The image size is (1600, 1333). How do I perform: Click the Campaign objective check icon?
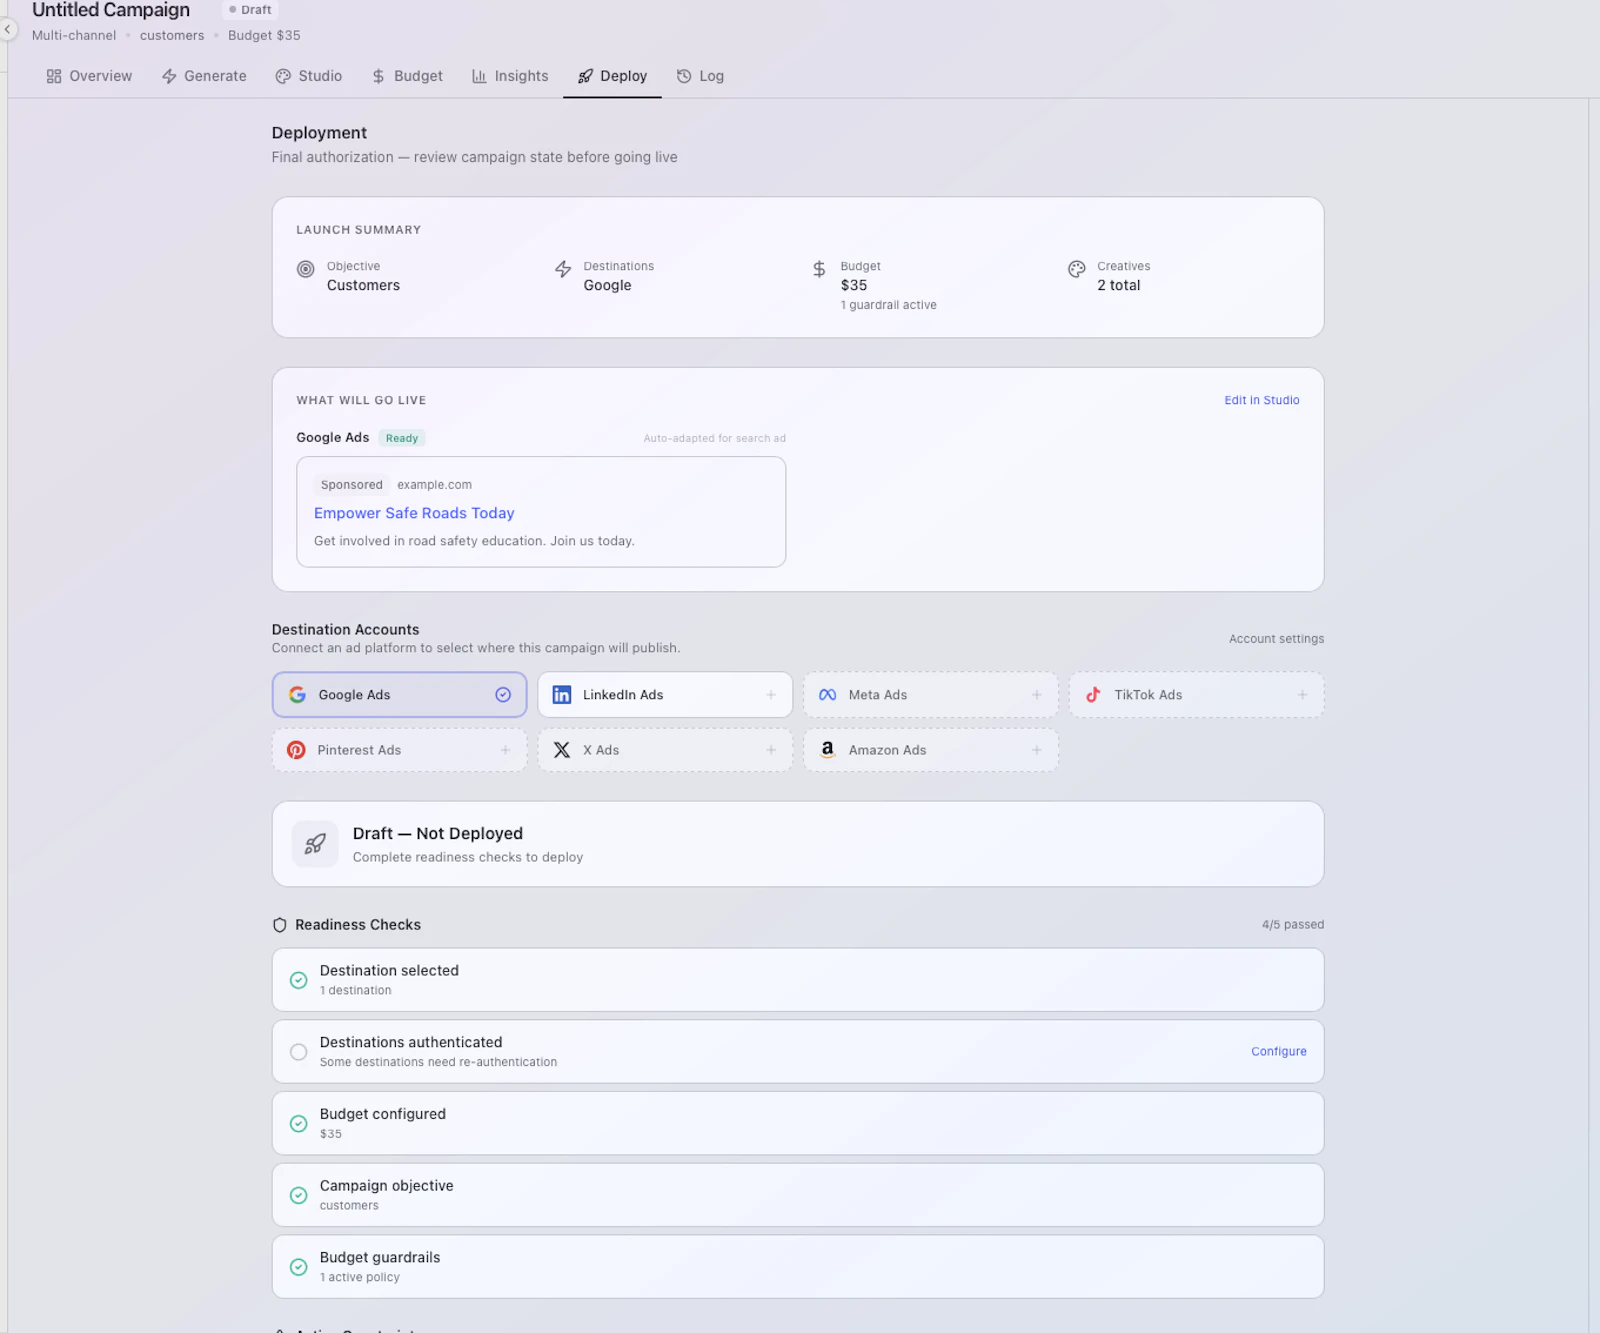click(x=298, y=1195)
